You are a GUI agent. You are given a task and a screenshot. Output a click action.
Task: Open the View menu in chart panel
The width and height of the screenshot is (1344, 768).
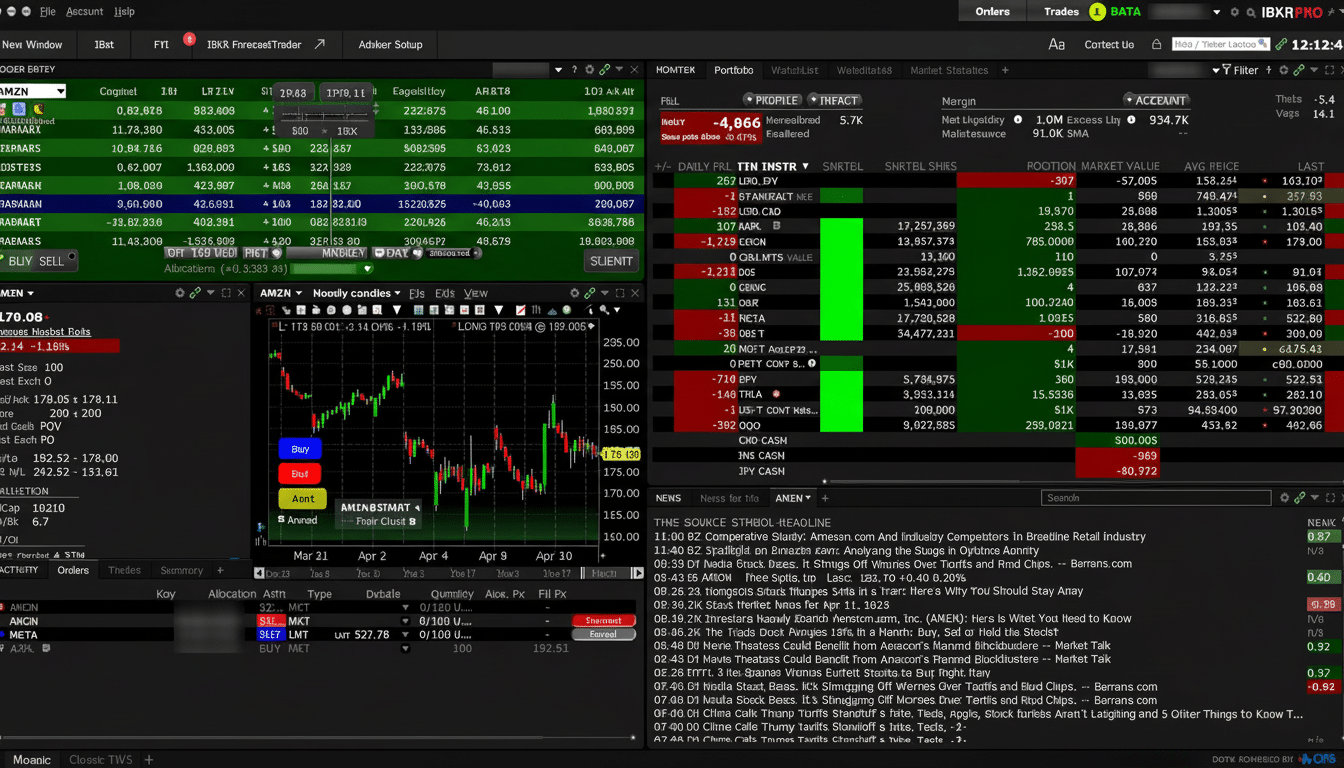pyautogui.click(x=476, y=293)
